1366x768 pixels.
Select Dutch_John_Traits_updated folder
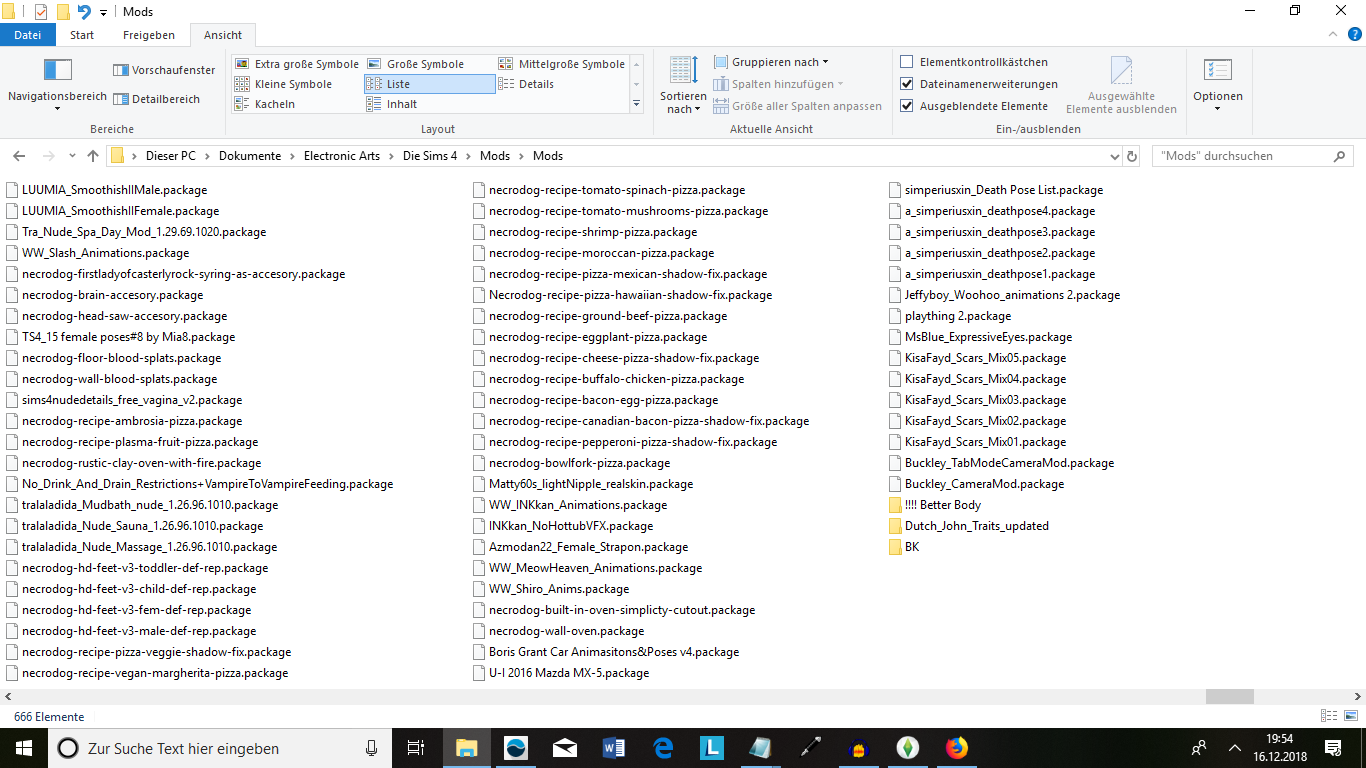coord(969,526)
